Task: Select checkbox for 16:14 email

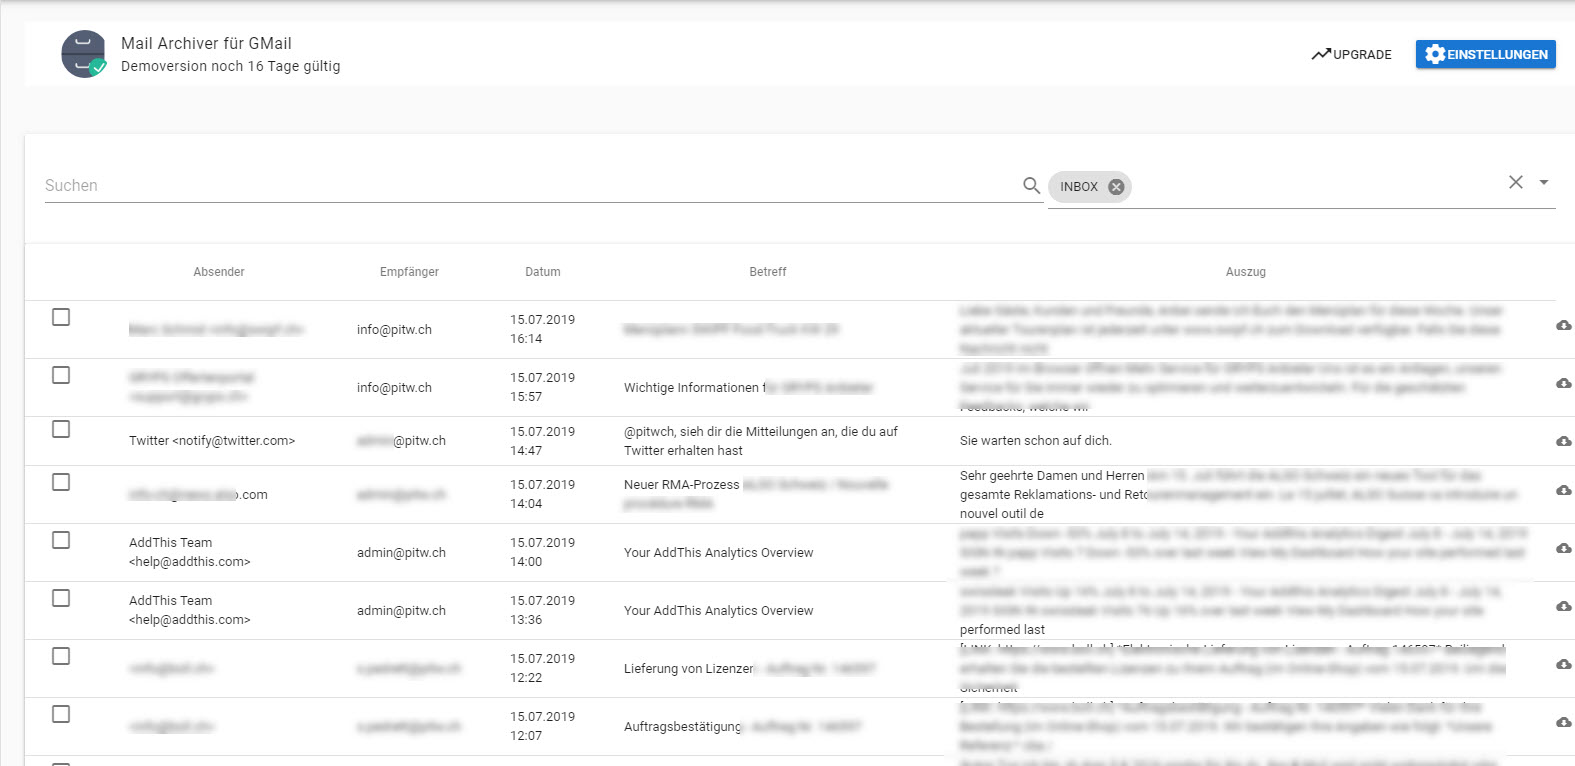Action: tap(61, 317)
